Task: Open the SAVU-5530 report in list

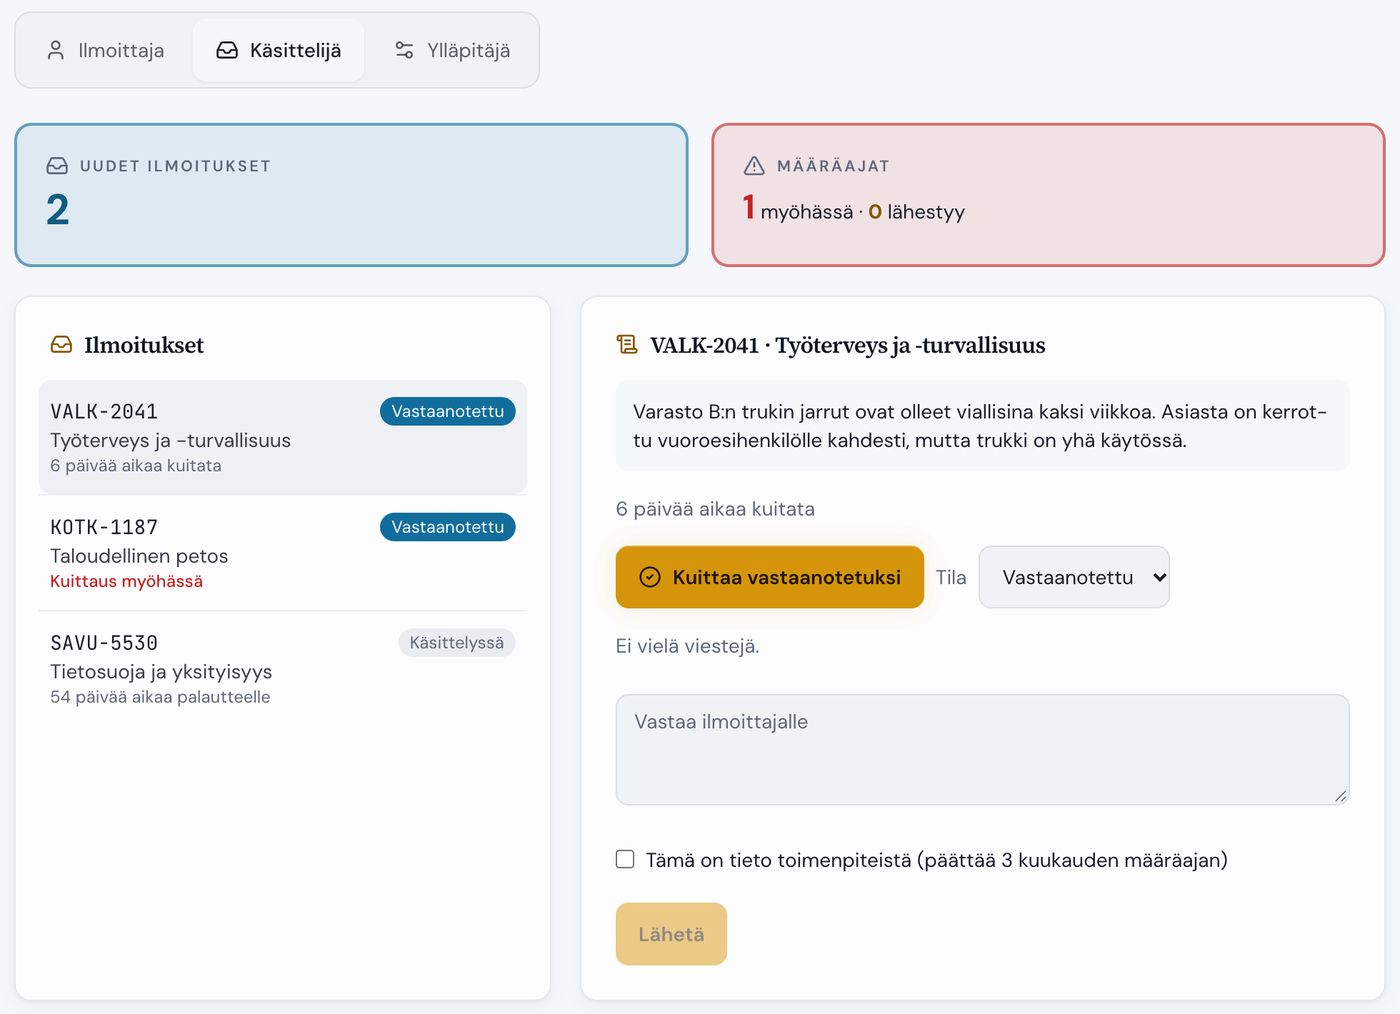Action: pos(283,669)
